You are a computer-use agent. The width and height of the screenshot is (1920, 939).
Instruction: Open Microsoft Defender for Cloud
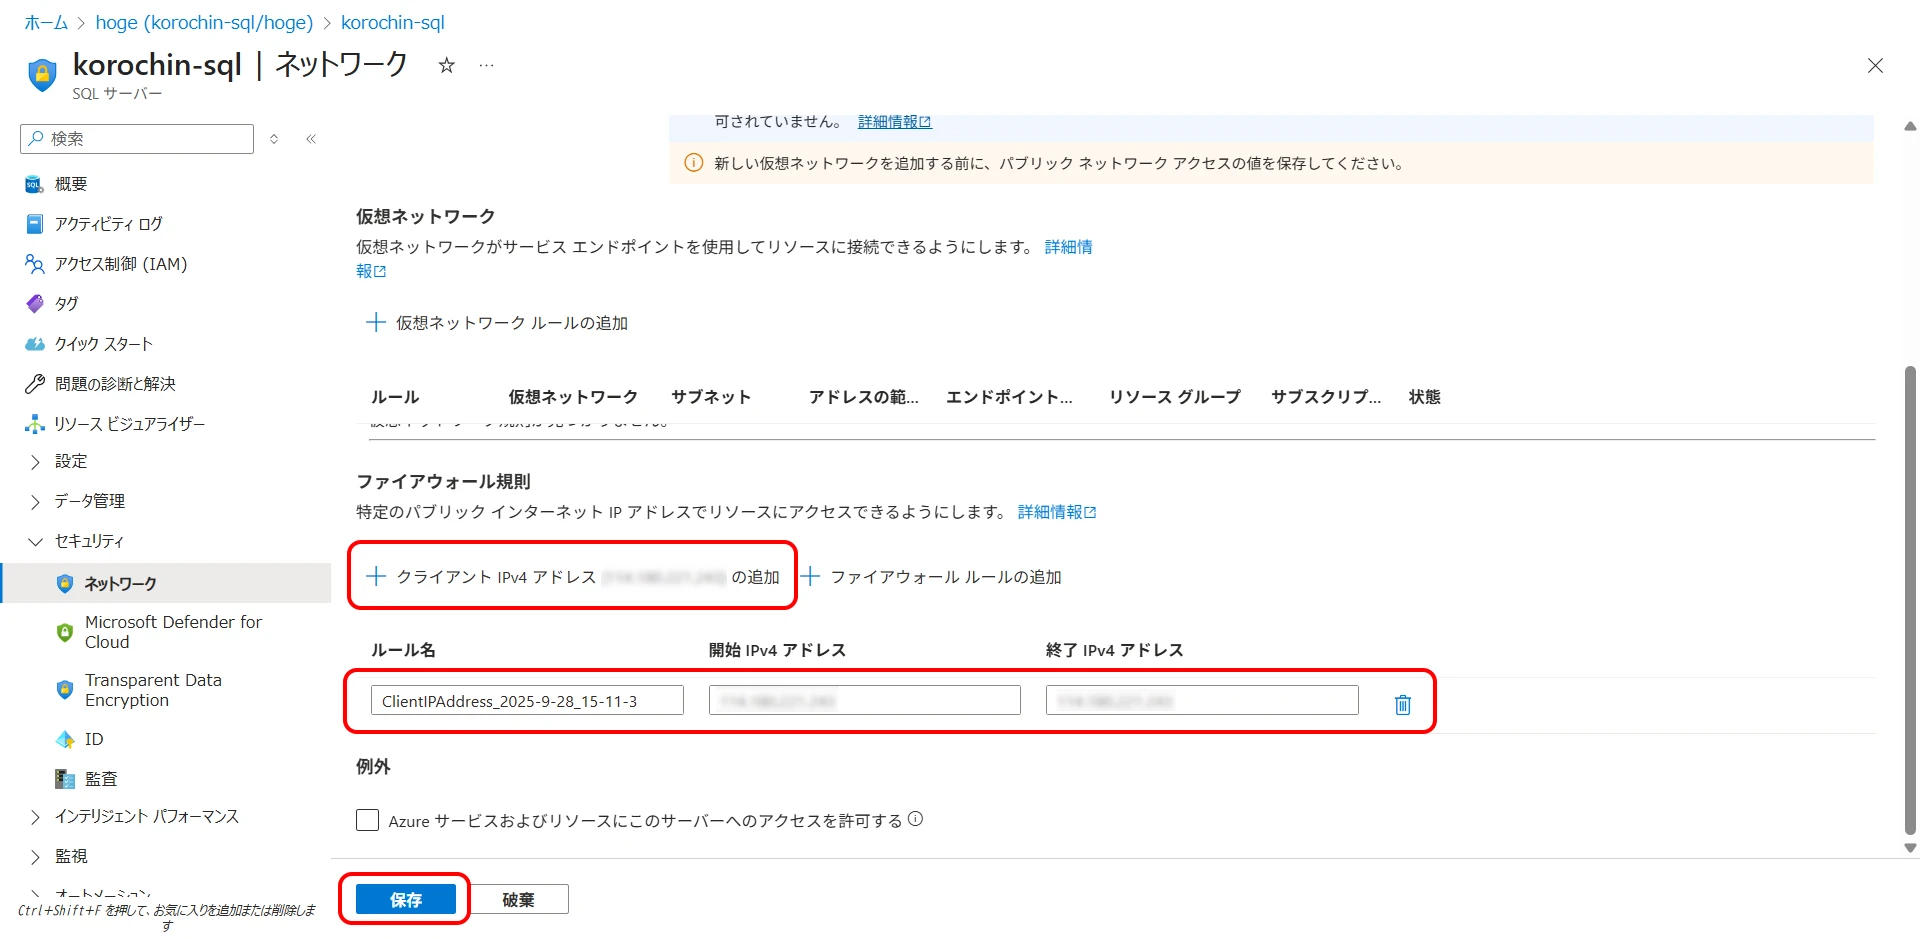pyautogui.click(x=172, y=632)
